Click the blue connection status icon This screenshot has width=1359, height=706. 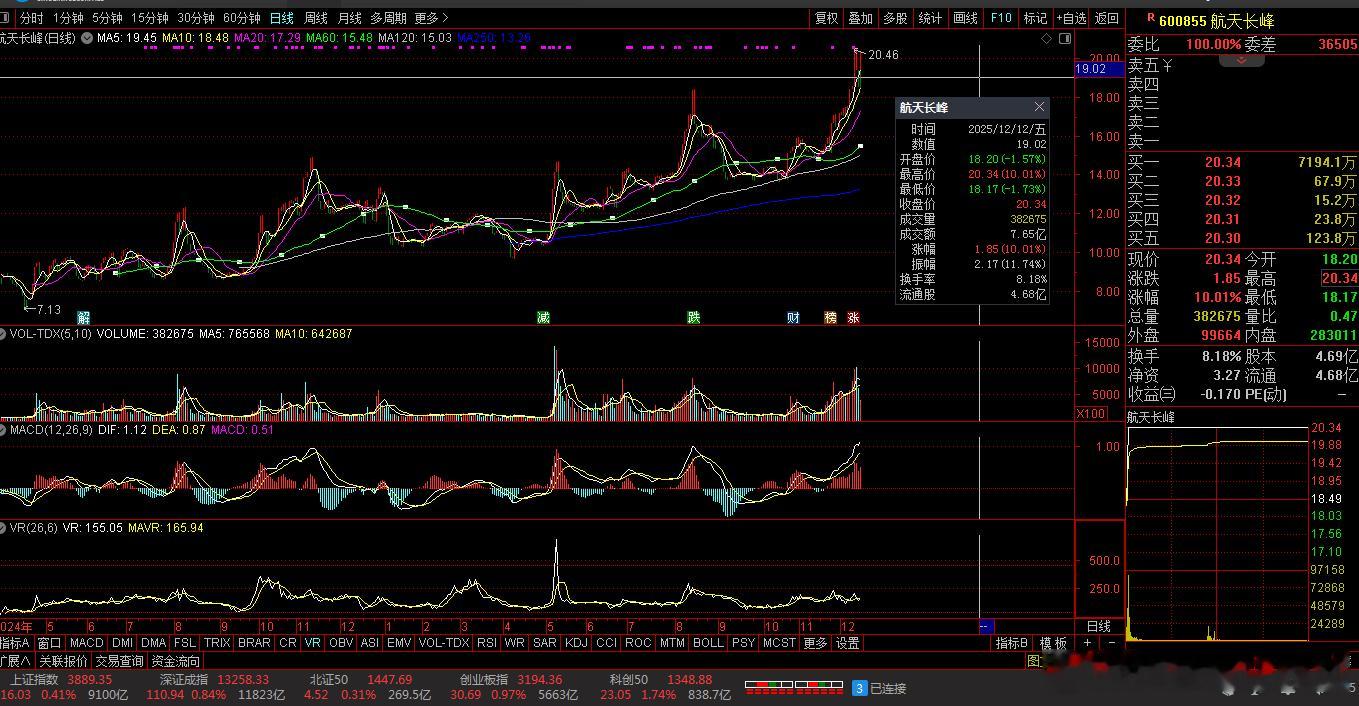coord(858,688)
